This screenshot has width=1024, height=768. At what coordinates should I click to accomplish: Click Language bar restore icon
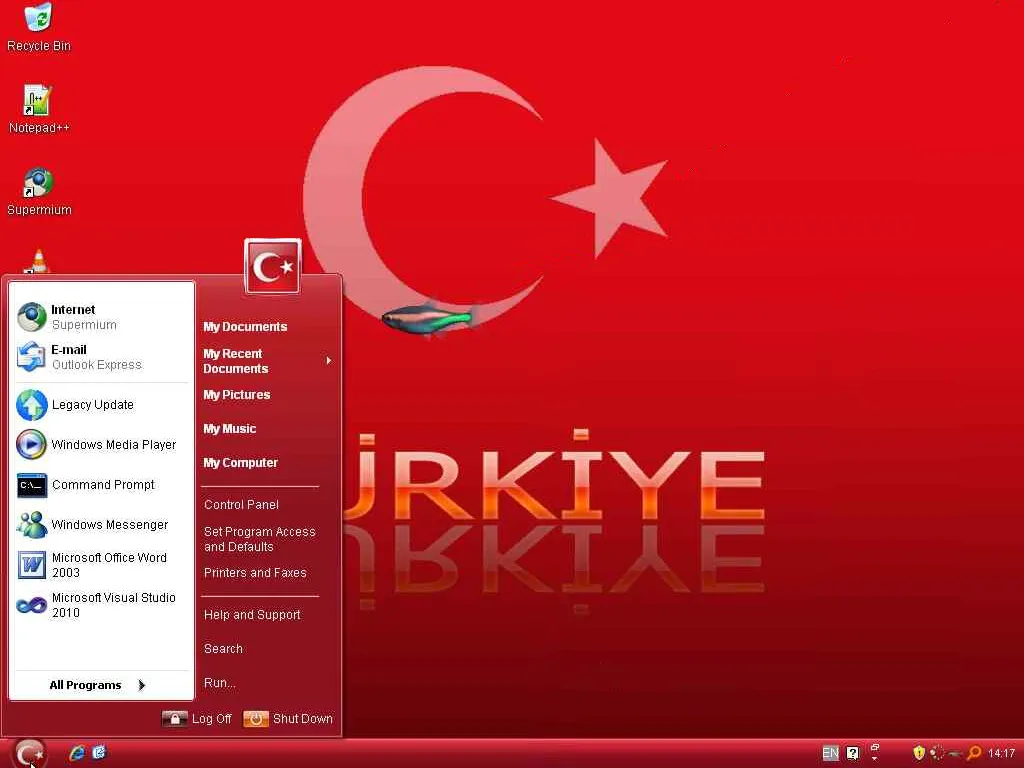coord(875,747)
